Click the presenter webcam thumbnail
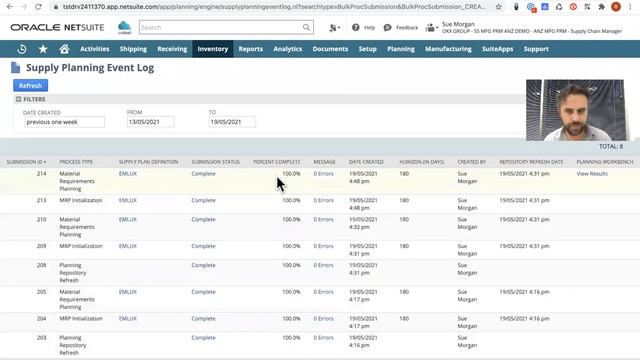The image size is (640, 360). click(x=575, y=110)
